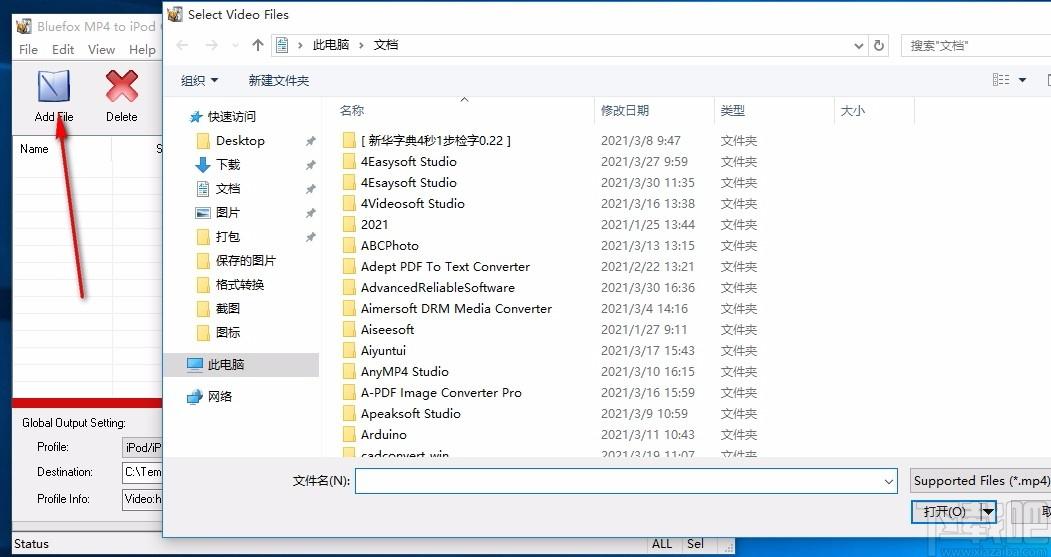
Task: Sort by the 大小 column header
Action: tap(853, 111)
